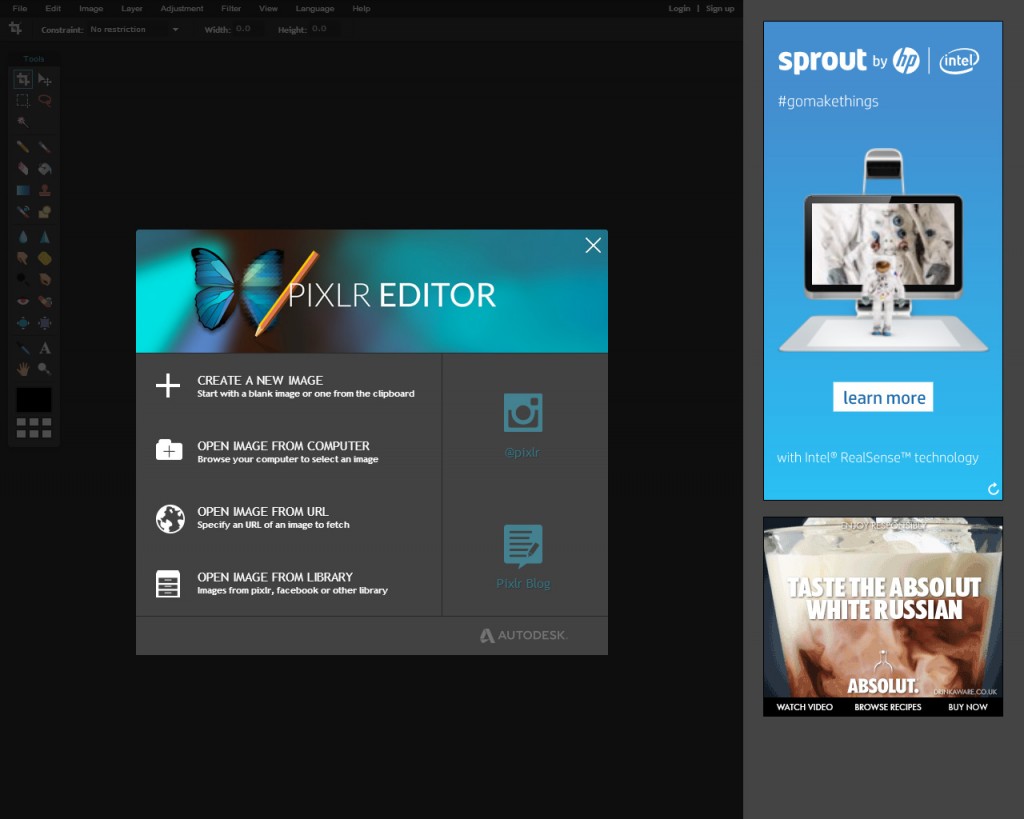Open the Layer menu
1024x819 pixels.
(x=131, y=8)
